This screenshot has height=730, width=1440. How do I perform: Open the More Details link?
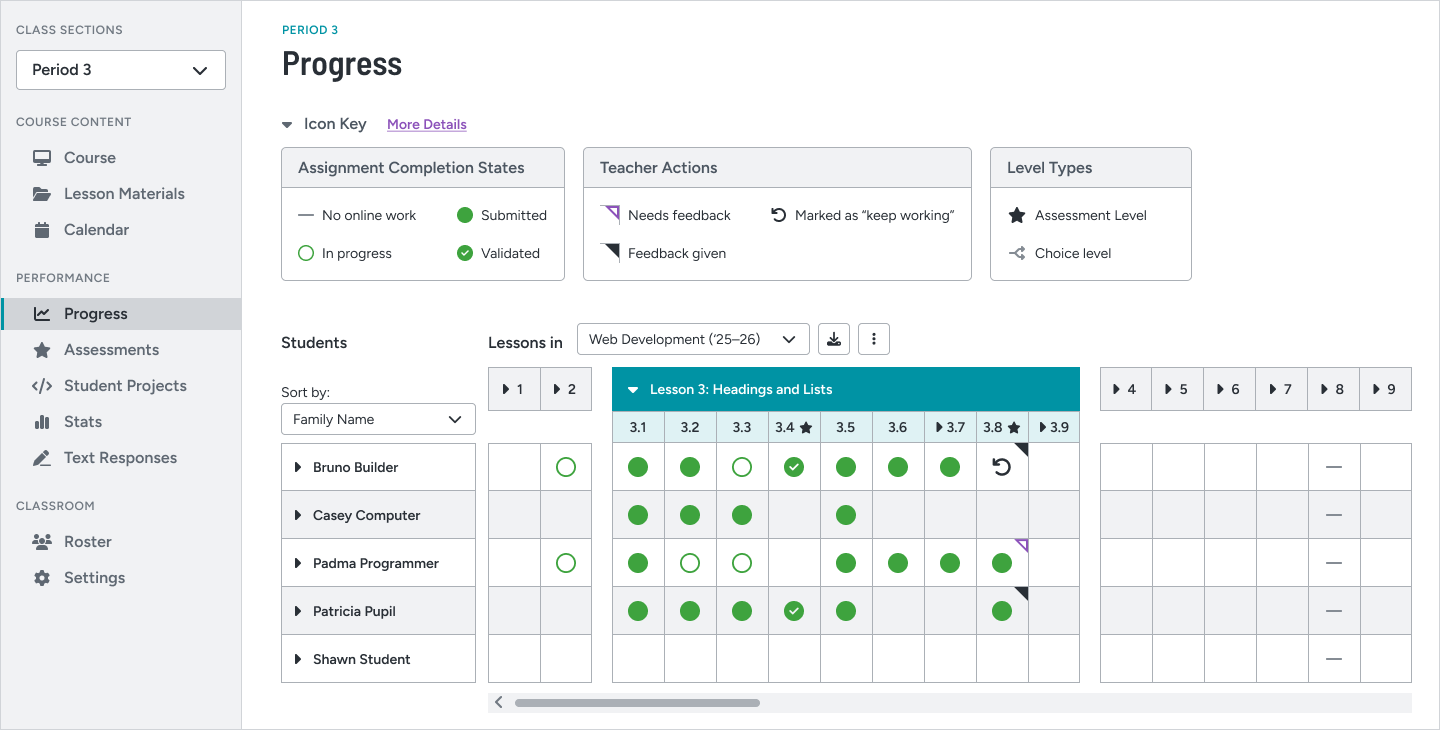427,125
